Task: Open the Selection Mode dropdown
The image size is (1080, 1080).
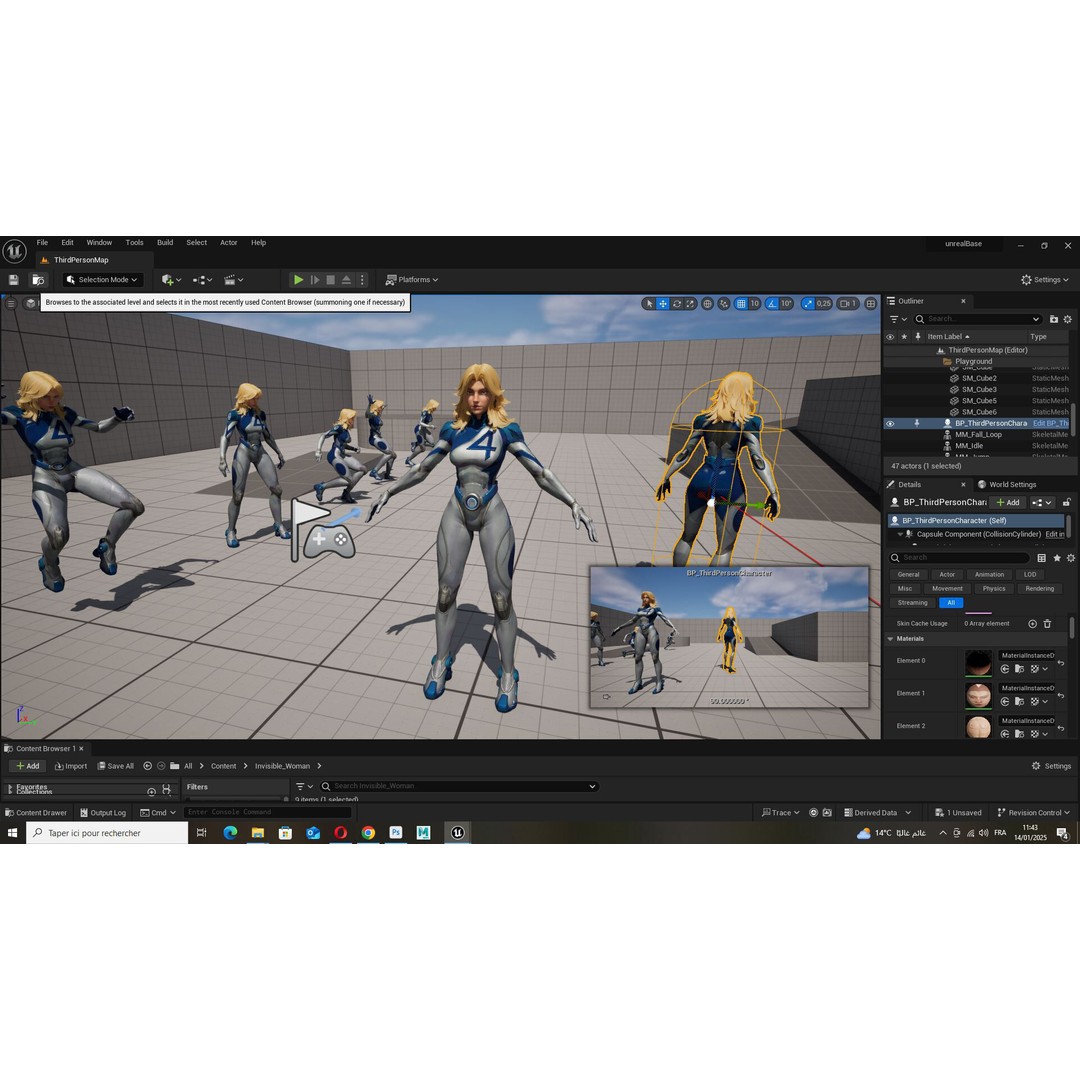Action: tap(103, 280)
